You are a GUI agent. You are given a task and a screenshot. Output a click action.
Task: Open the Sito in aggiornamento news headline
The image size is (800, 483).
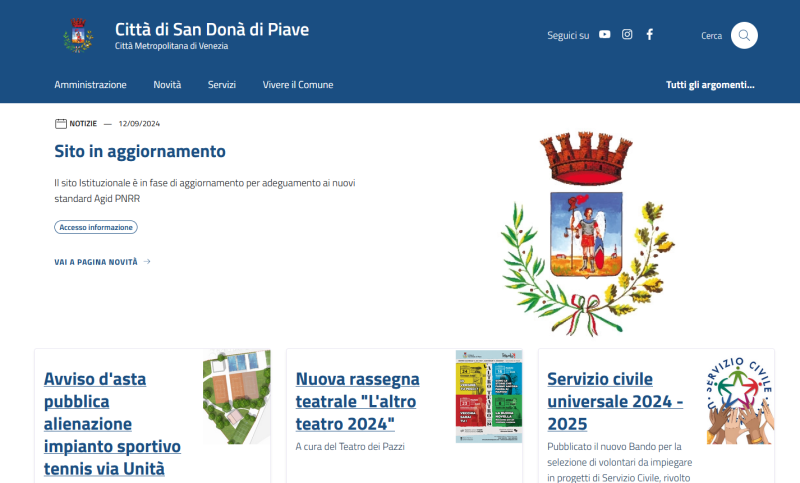pyautogui.click(x=140, y=151)
